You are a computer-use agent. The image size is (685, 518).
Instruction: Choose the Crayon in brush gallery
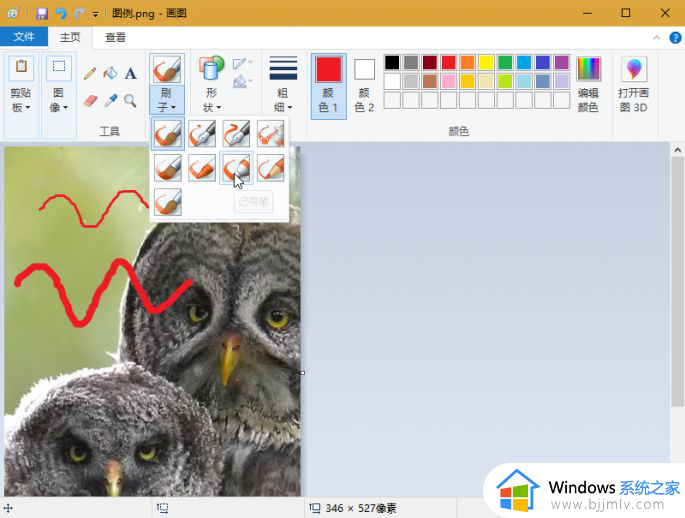202,168
